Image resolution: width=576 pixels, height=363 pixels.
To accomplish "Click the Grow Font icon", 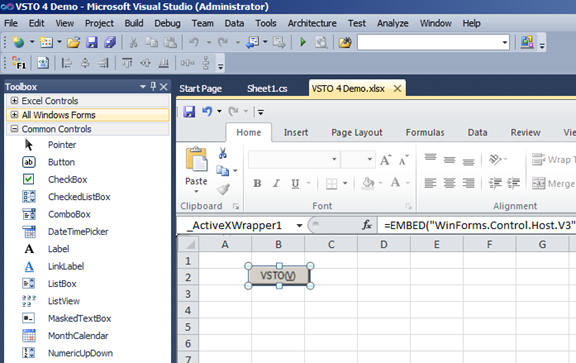I will (385, 160).
